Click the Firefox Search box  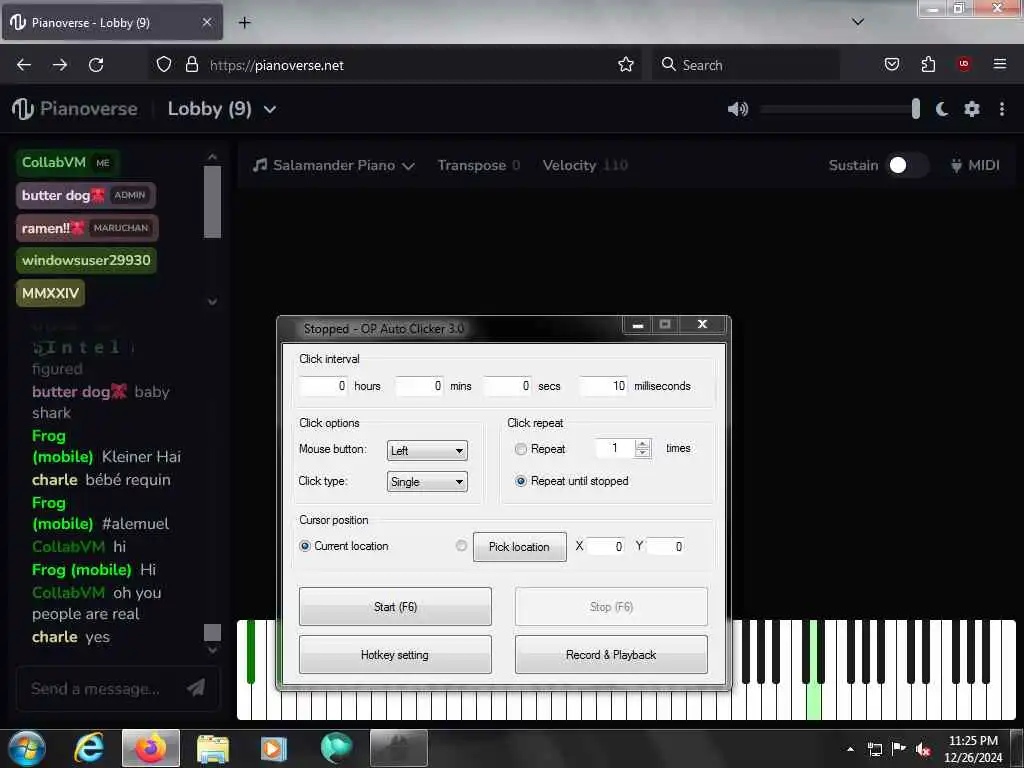(x=746, y=65)
